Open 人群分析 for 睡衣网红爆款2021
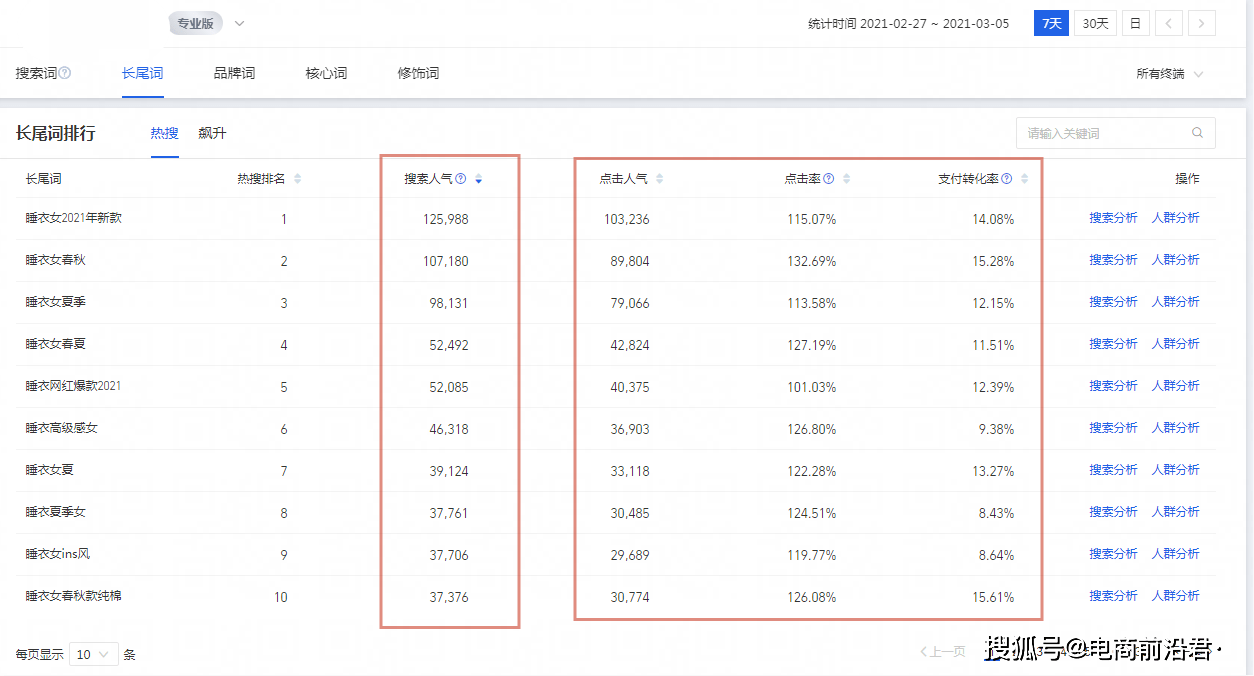The image size is (1254, 676). tap(1176, 386)
